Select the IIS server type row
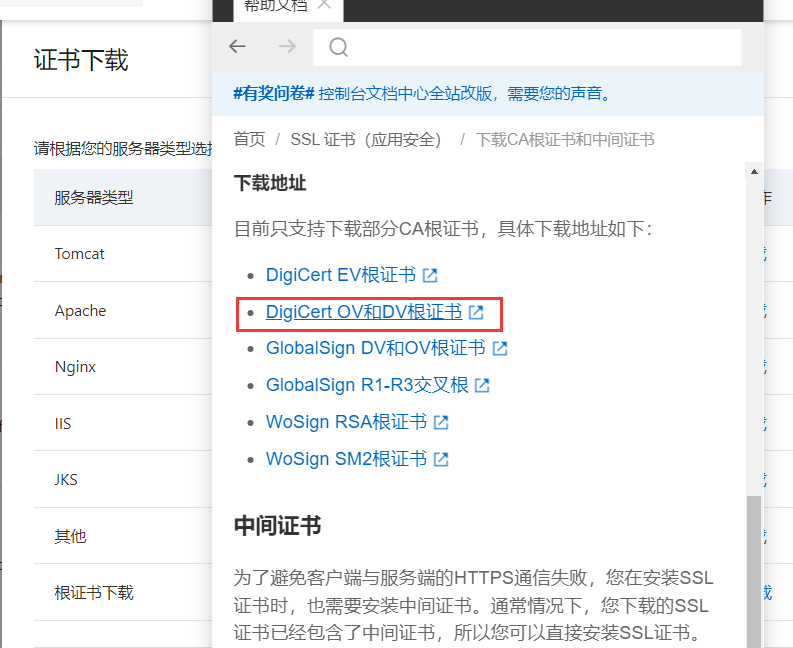Viewport: 793px width, 648px height. 123,423
